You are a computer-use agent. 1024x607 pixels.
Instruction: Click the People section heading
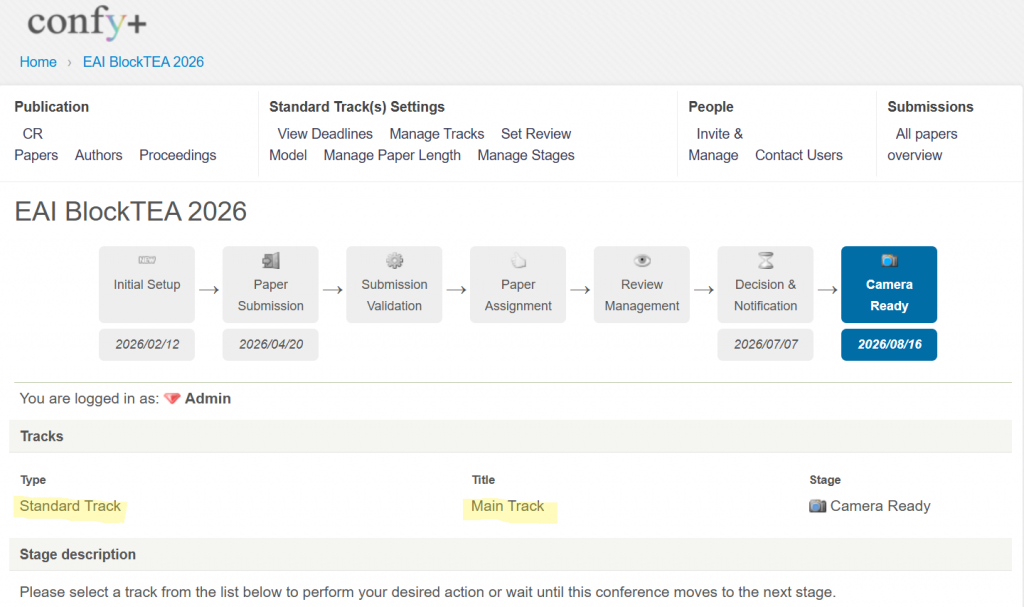pyautogui.click(x=711, y=107)
